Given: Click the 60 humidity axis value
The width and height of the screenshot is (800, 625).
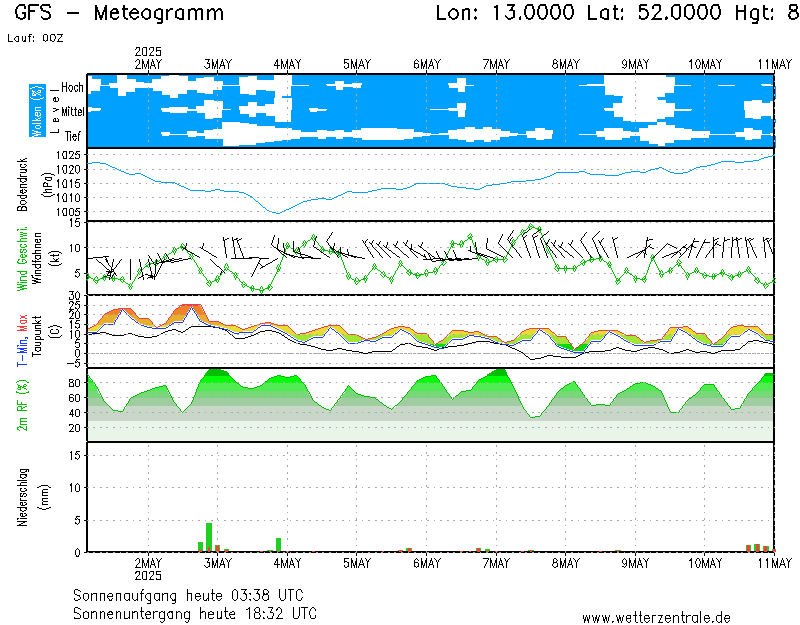Looking at the screenshot, I should tap(74, 398).
